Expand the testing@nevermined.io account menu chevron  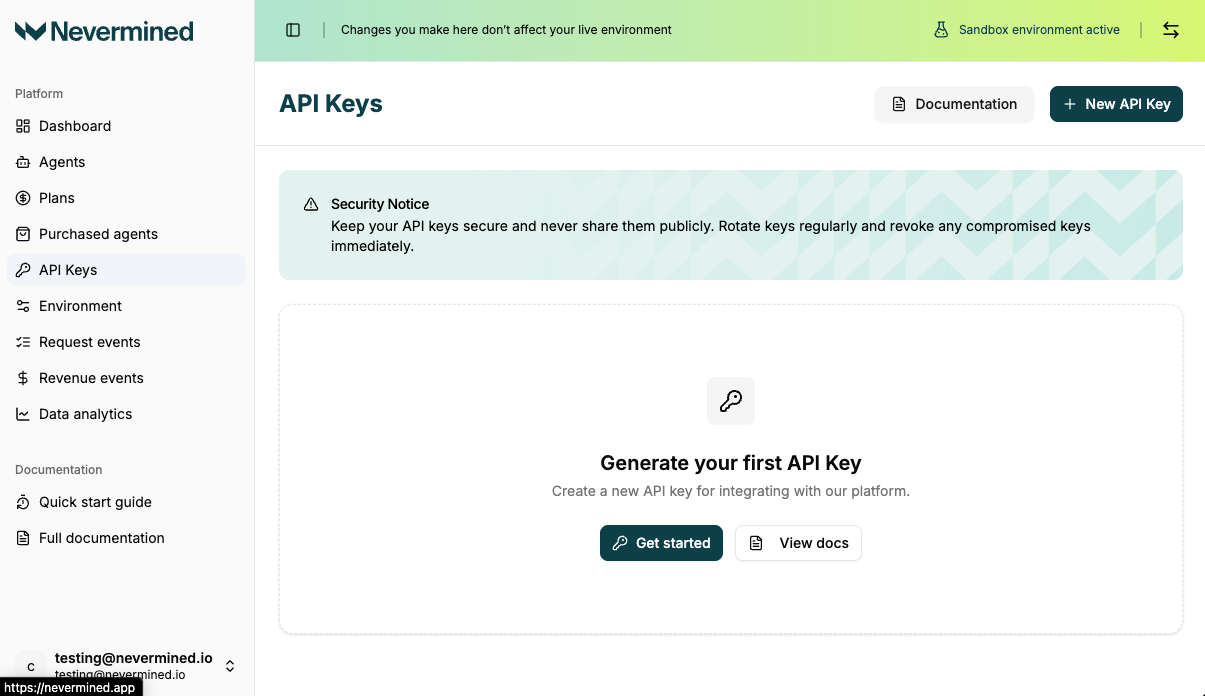[229, 665]
